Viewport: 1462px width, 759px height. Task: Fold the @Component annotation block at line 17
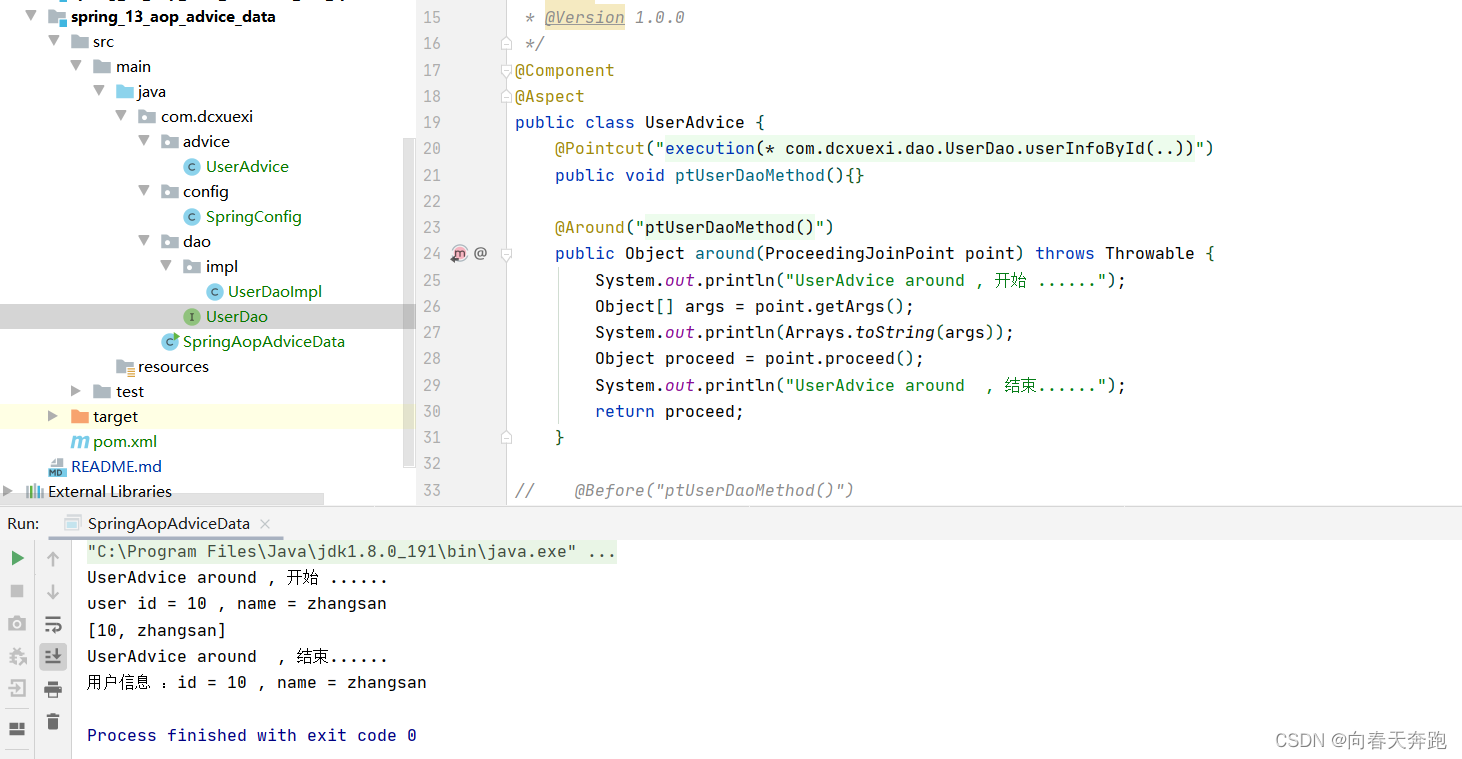tap(506, 70)
